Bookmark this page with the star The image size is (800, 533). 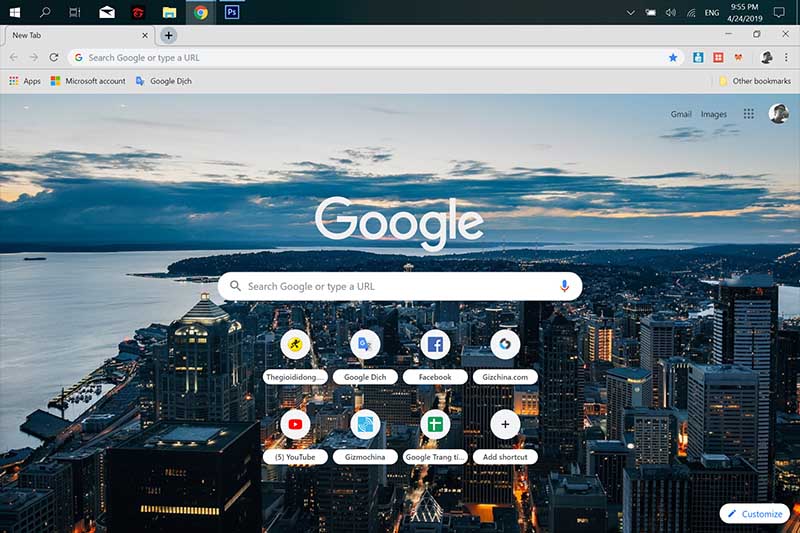pos(673,58)
